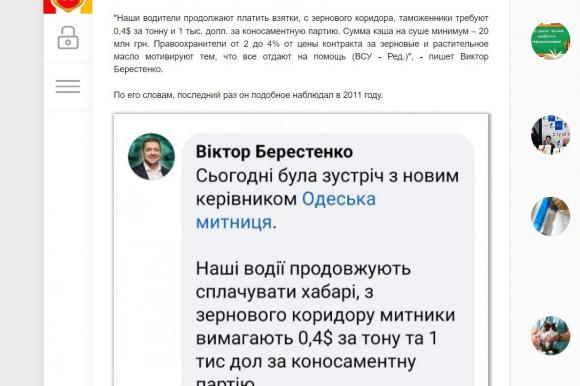
Task: Click the line зернового коридору митники
Action: click(326, 315)
